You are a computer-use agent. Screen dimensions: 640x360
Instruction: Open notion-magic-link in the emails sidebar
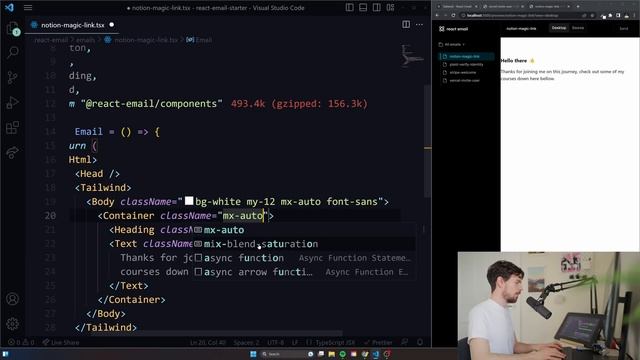click(466, 56)
